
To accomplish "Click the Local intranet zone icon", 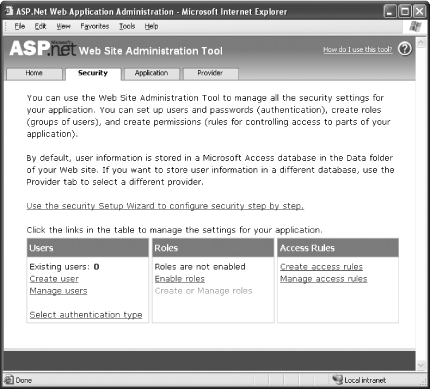I will pyautogui.click(x=337, y=379).
